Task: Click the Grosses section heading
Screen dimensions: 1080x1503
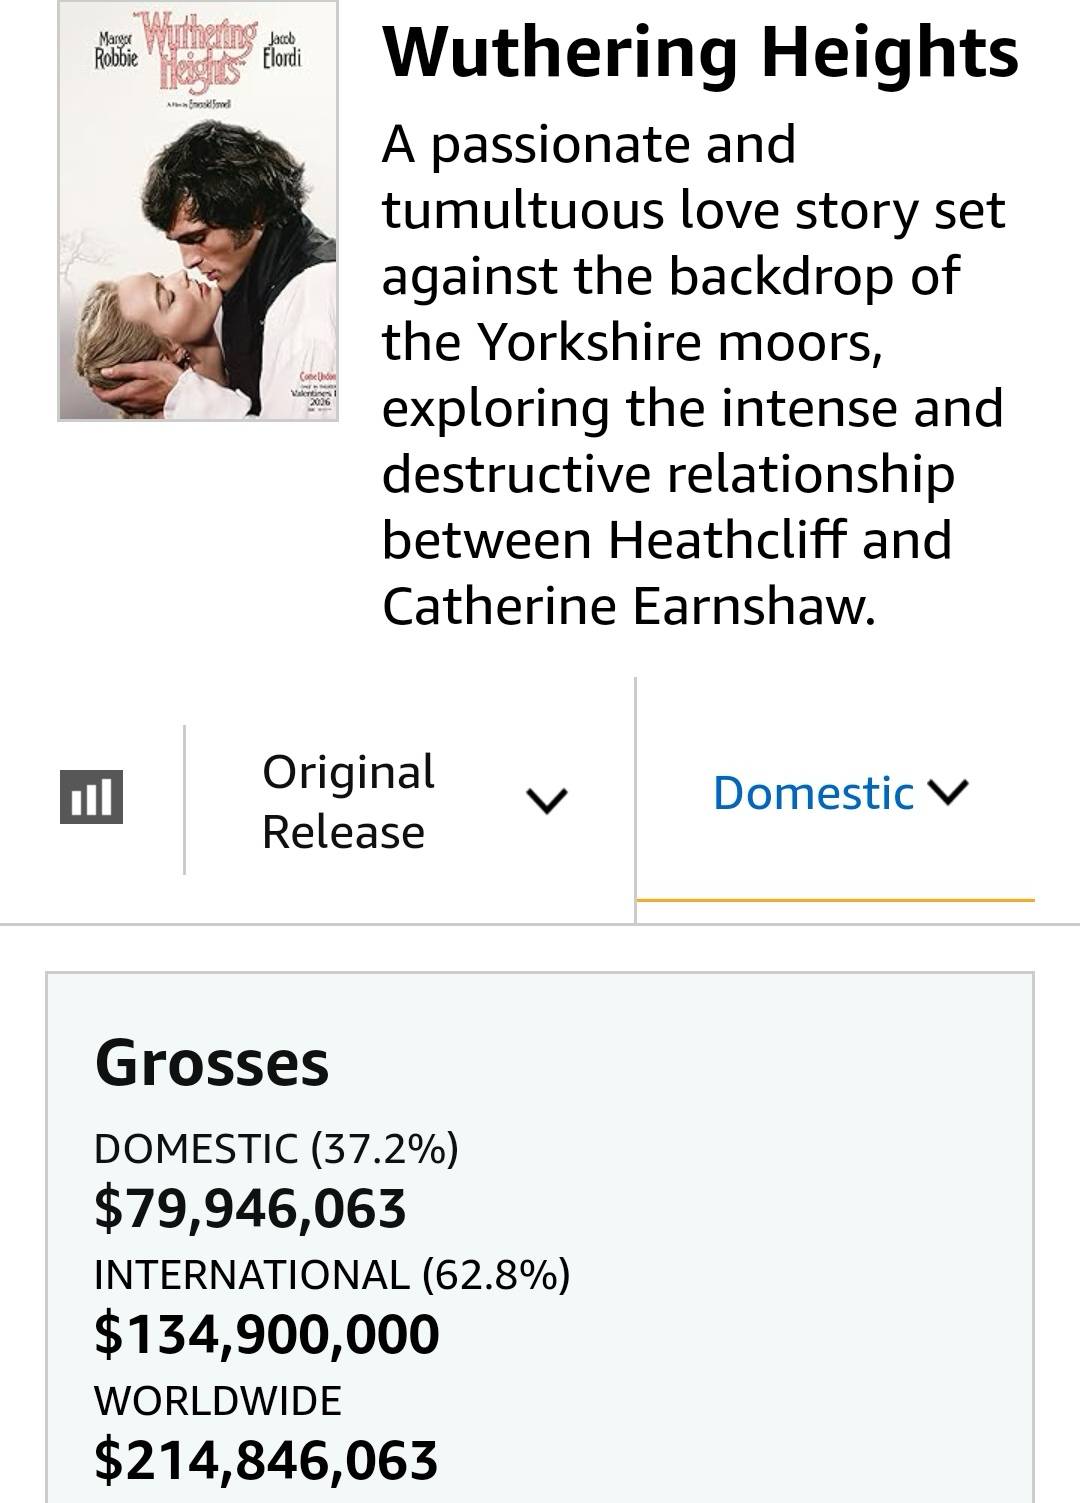Action: coord(212,1062)
